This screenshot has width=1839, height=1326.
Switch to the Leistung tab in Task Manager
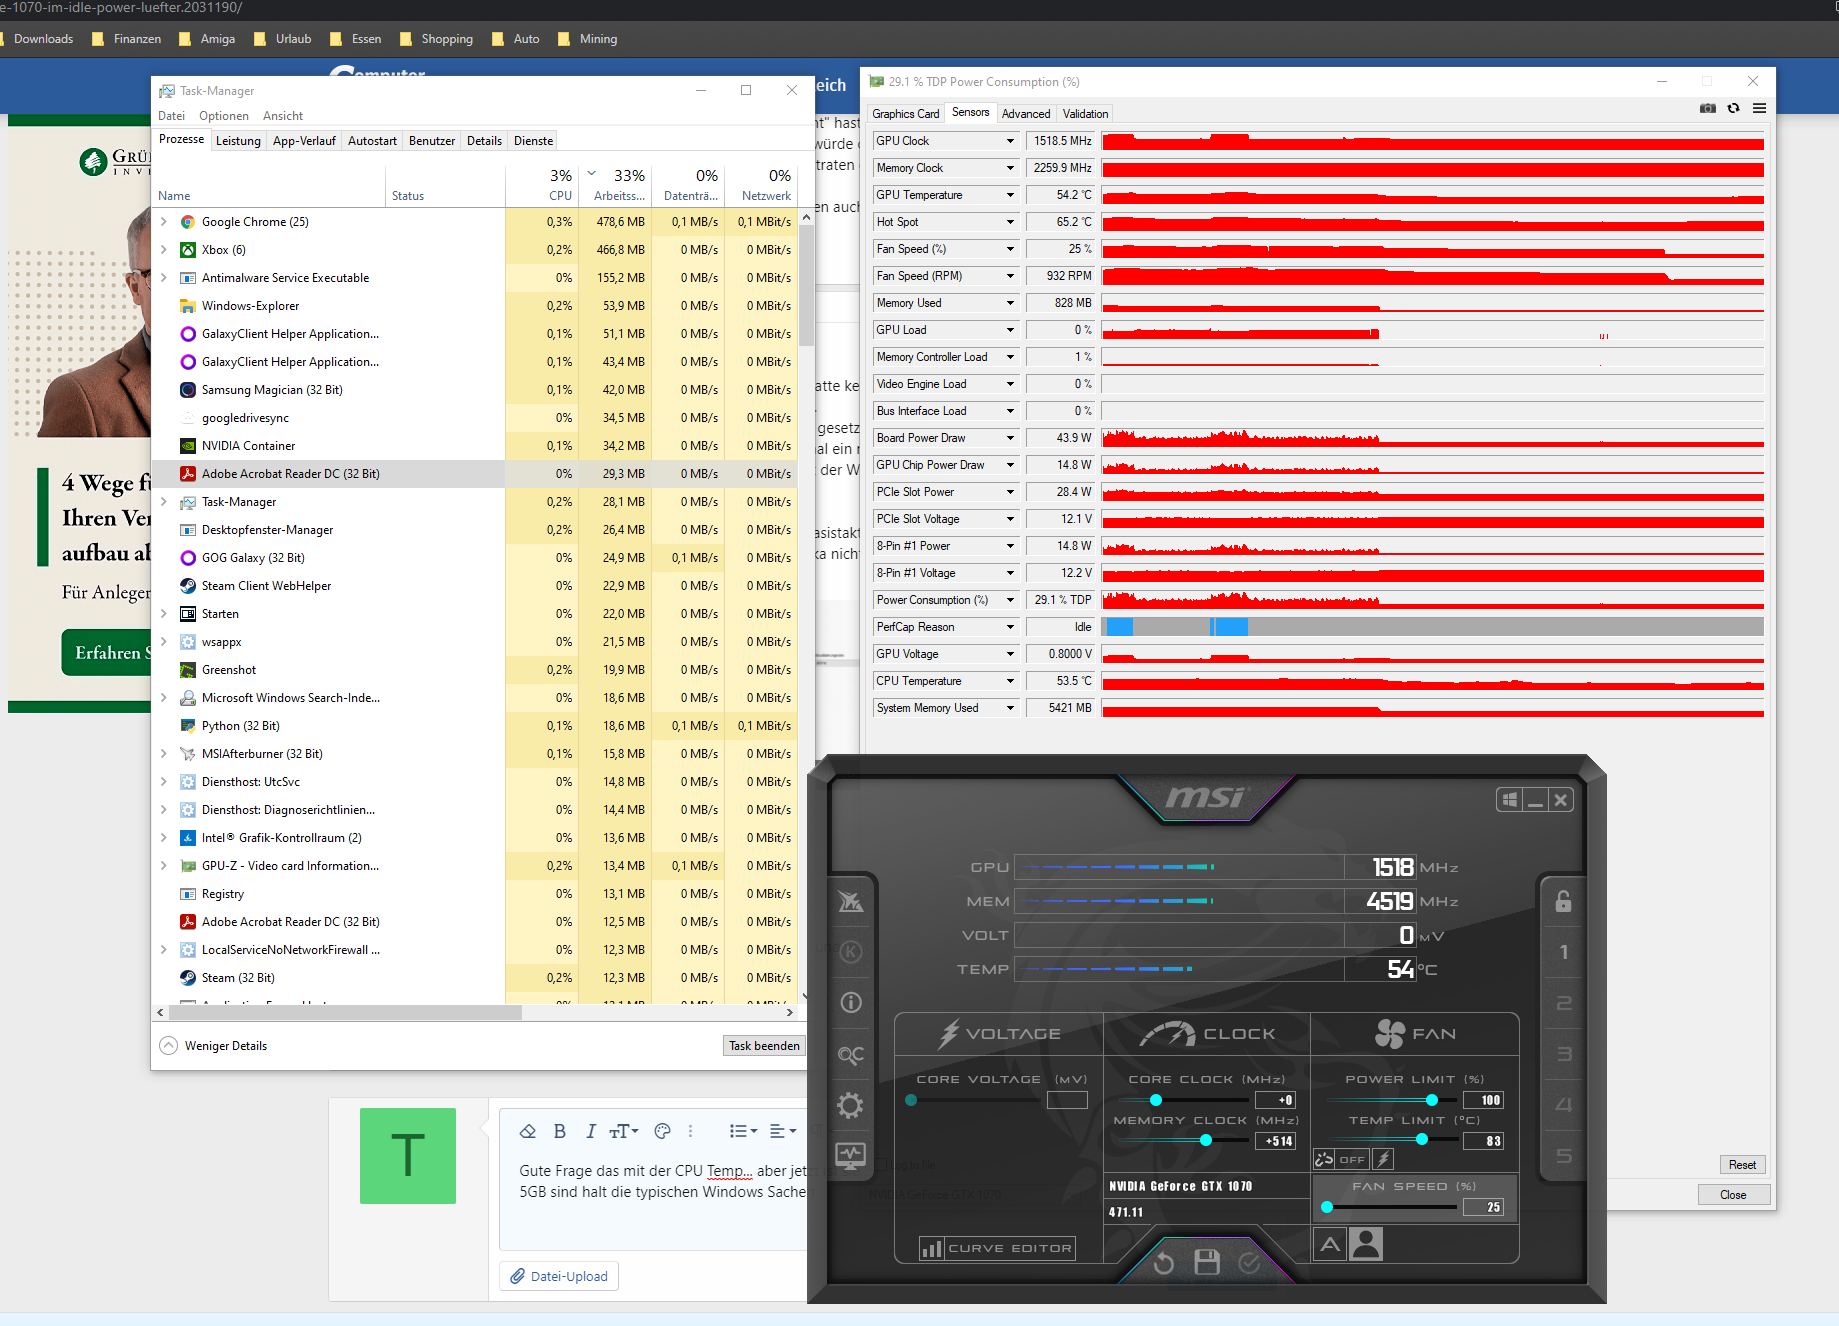pos(238,141)
